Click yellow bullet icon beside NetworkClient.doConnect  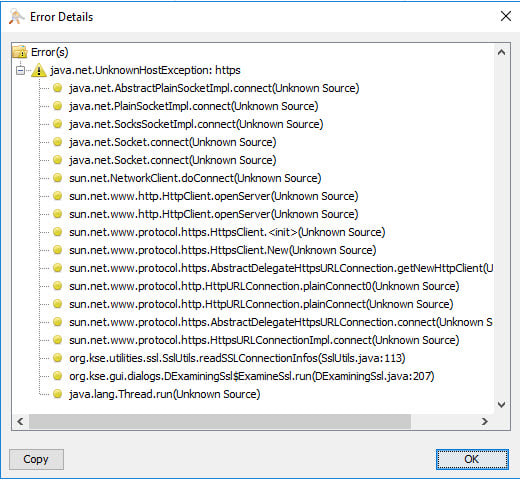(58, 178)
